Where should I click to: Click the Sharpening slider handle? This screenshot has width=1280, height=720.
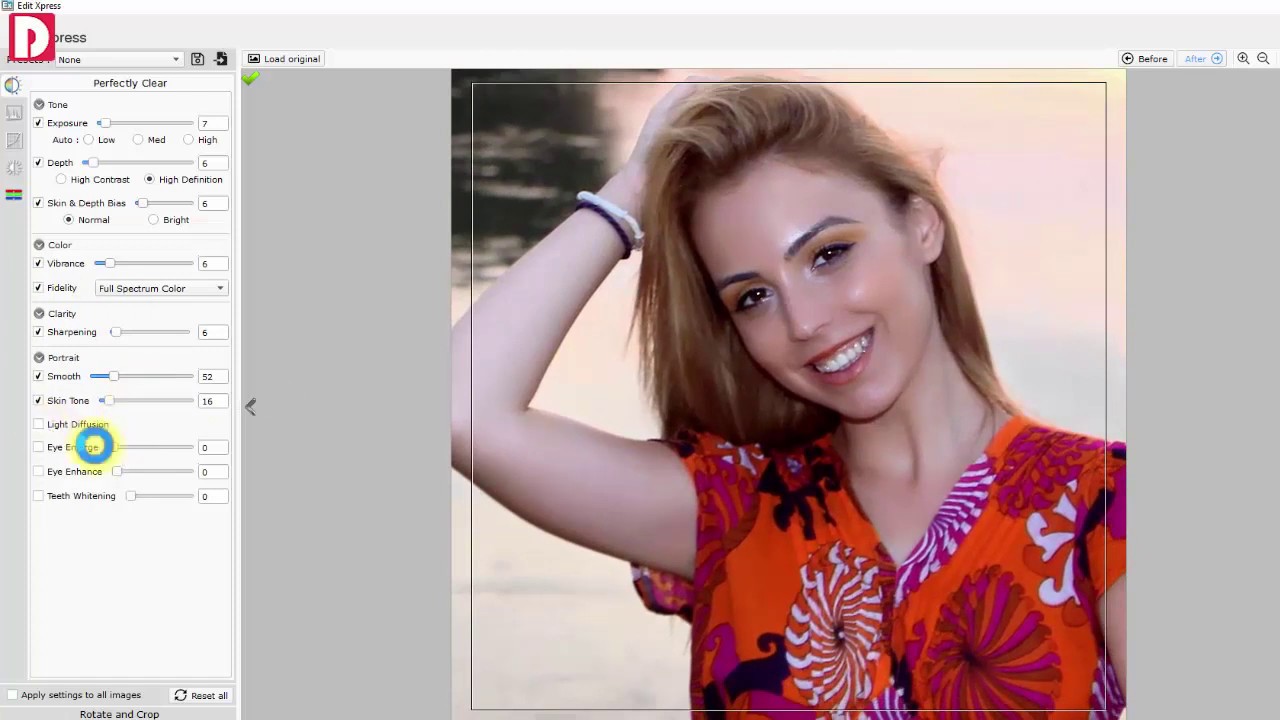click(115, 332)
